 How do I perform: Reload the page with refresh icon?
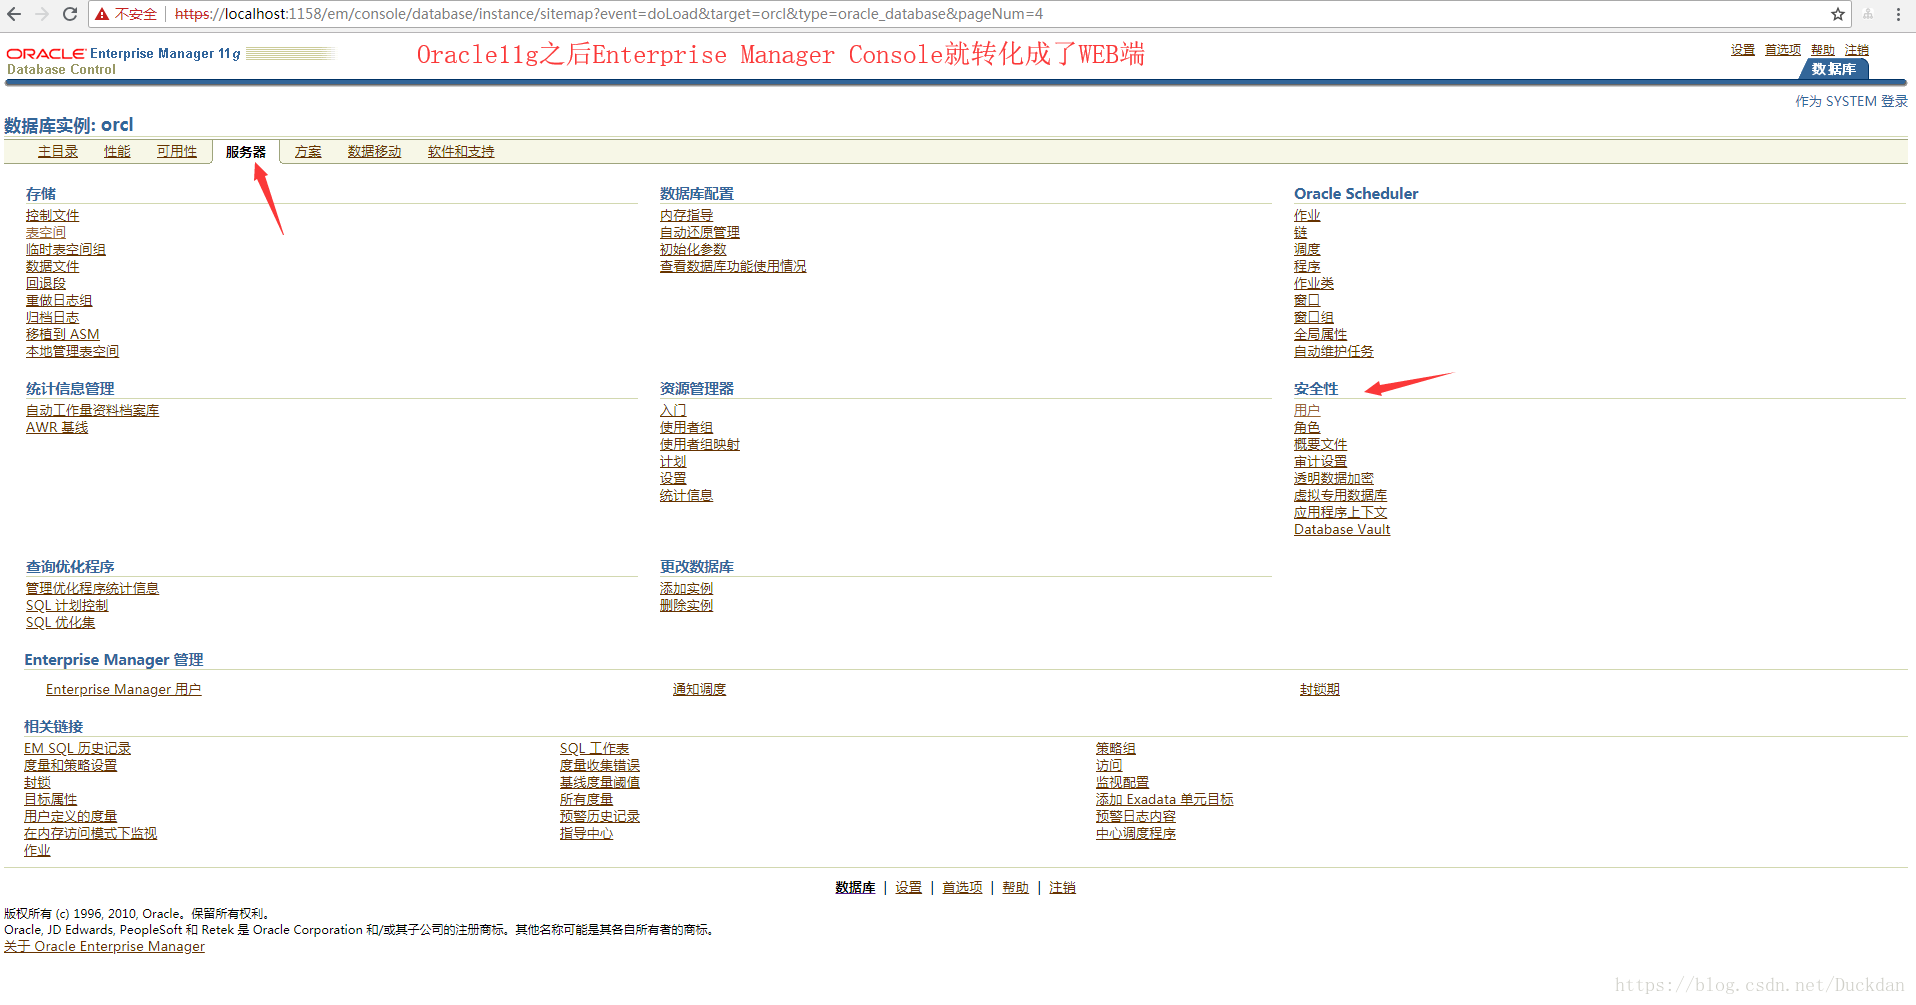tap(70, 14)
